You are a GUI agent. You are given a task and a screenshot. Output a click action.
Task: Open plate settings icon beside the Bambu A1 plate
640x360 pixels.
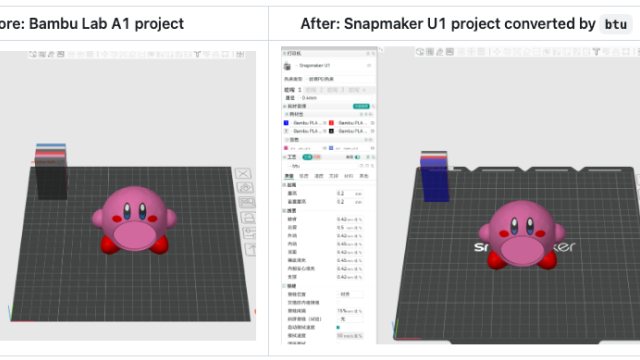click(x=249, y=233)
